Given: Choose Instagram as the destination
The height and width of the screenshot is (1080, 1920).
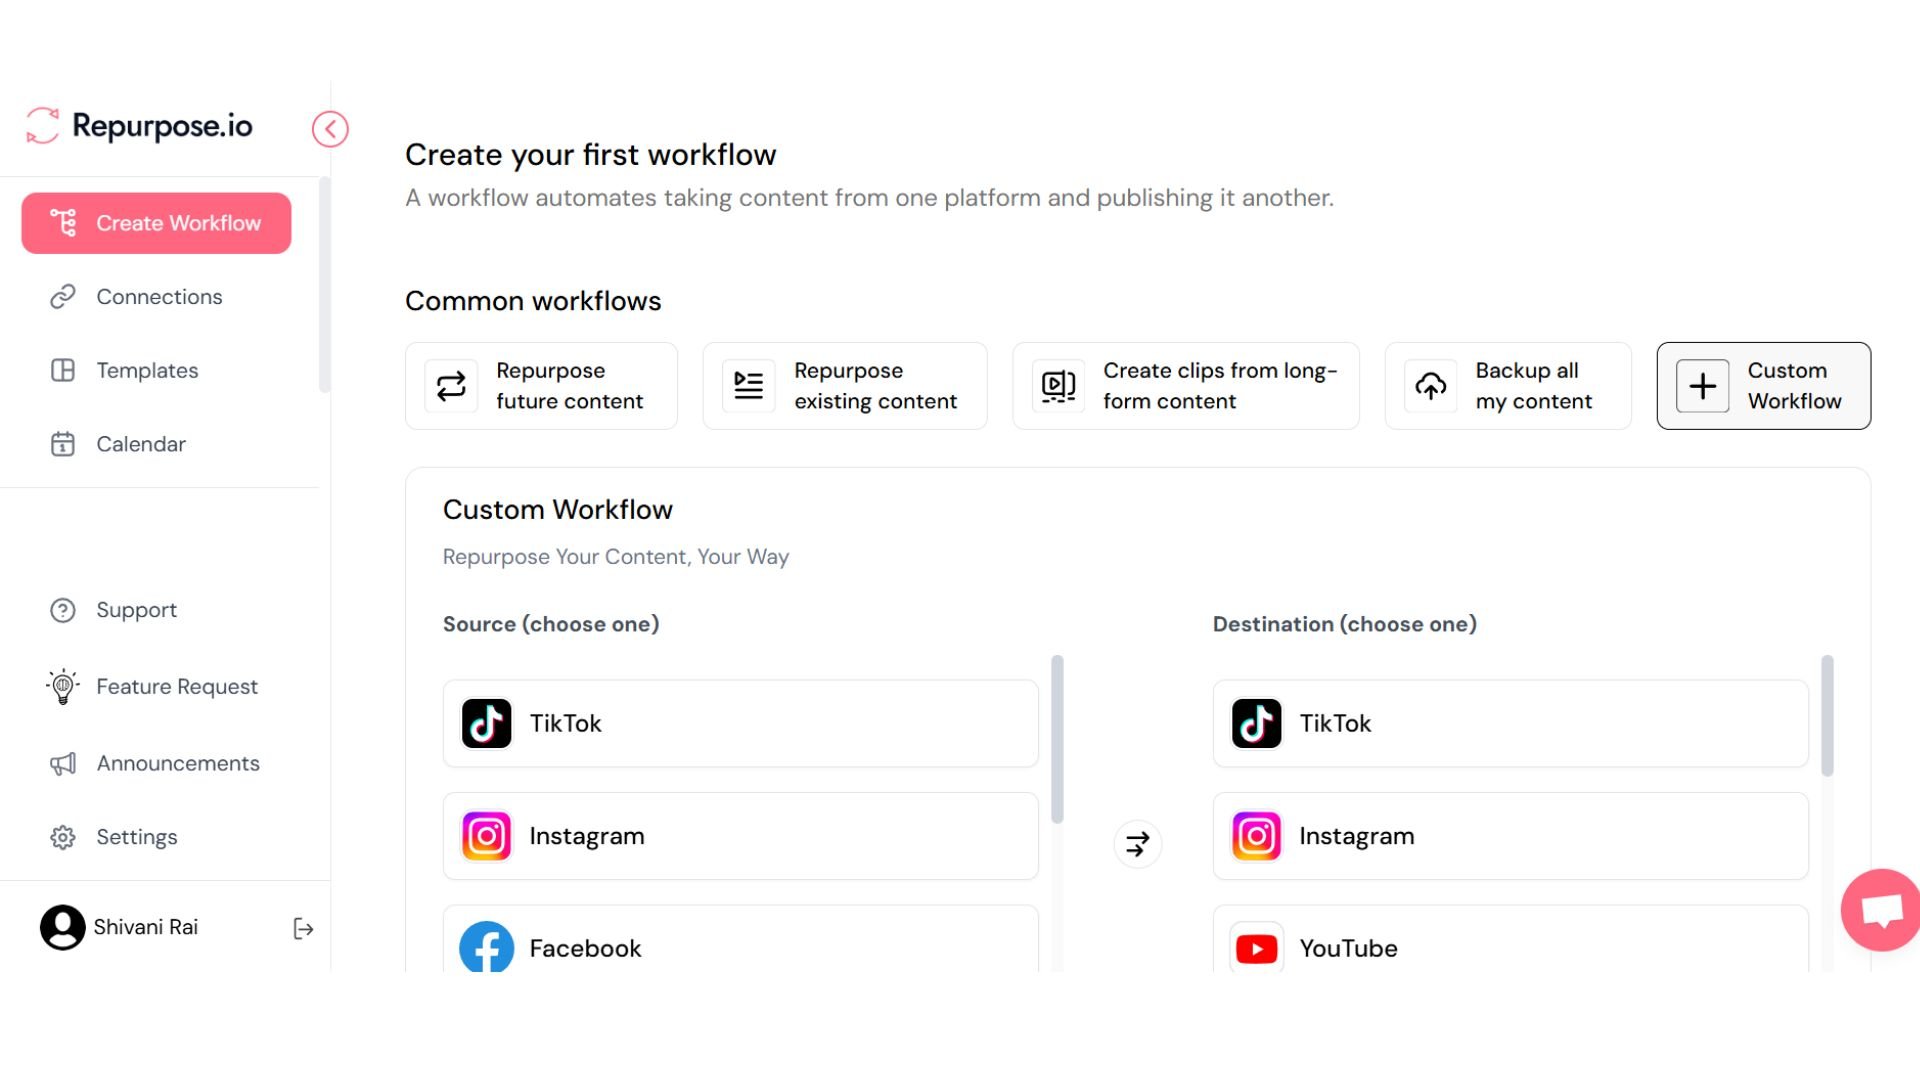Looking at the screenshot, I should point(1510,836).
